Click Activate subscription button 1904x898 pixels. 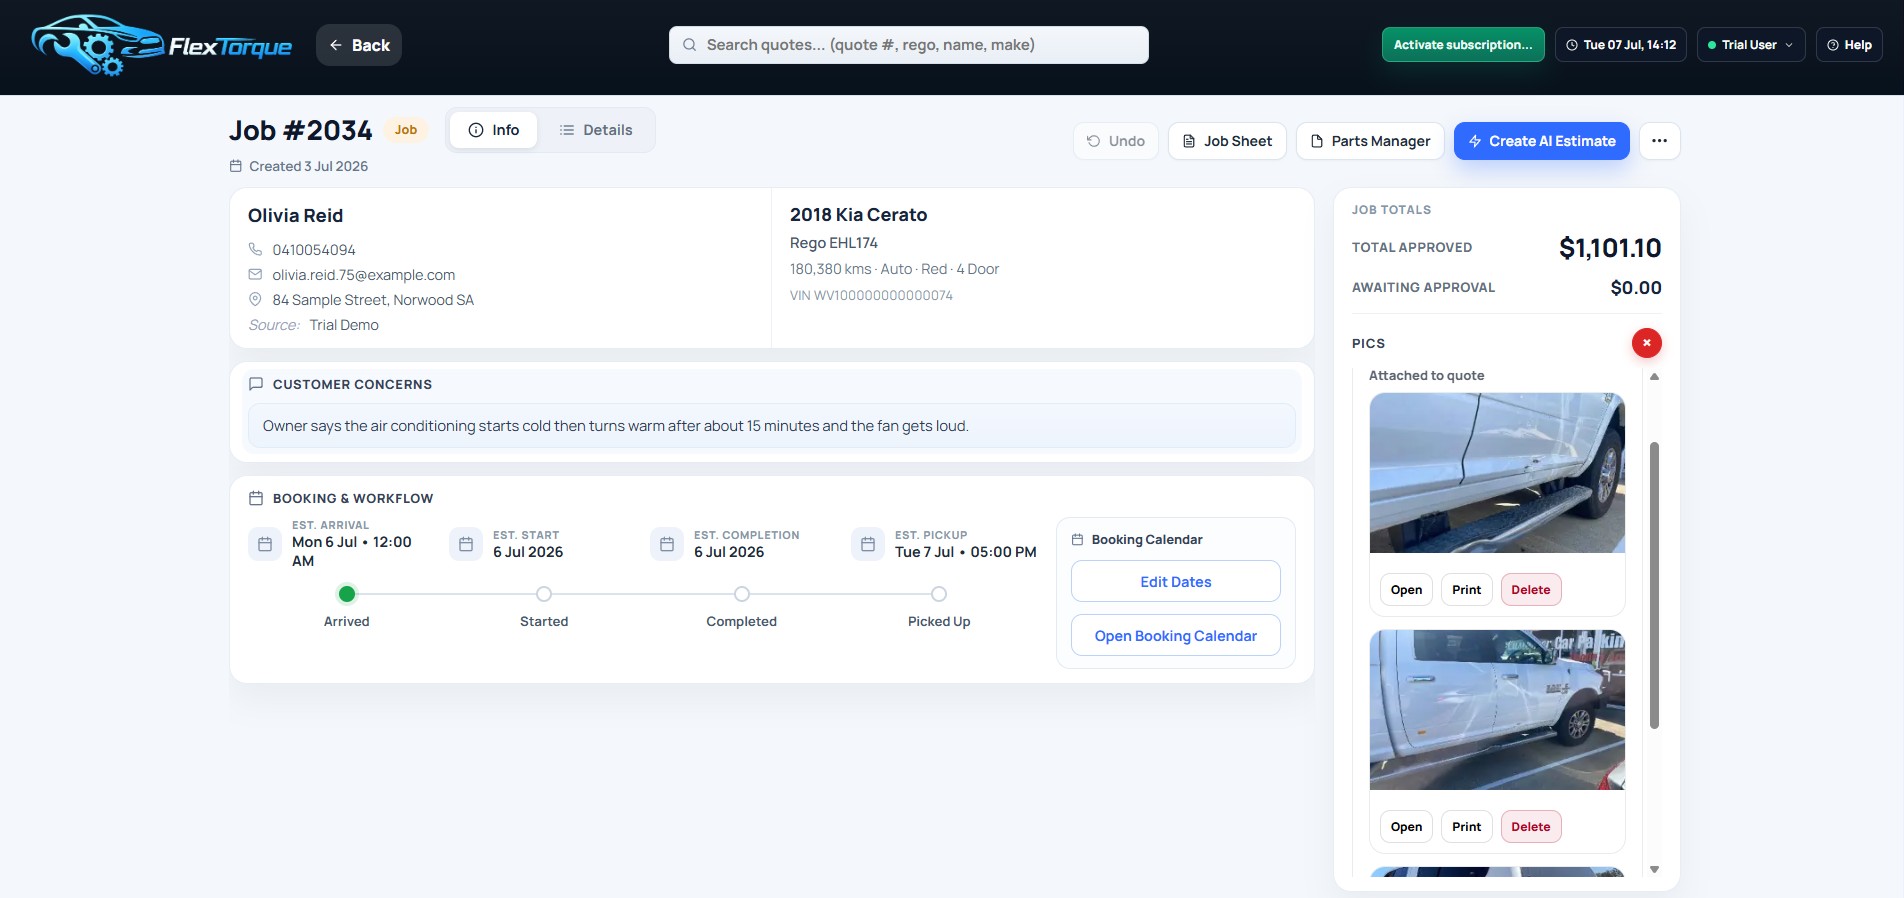(x=1463, y=45)
